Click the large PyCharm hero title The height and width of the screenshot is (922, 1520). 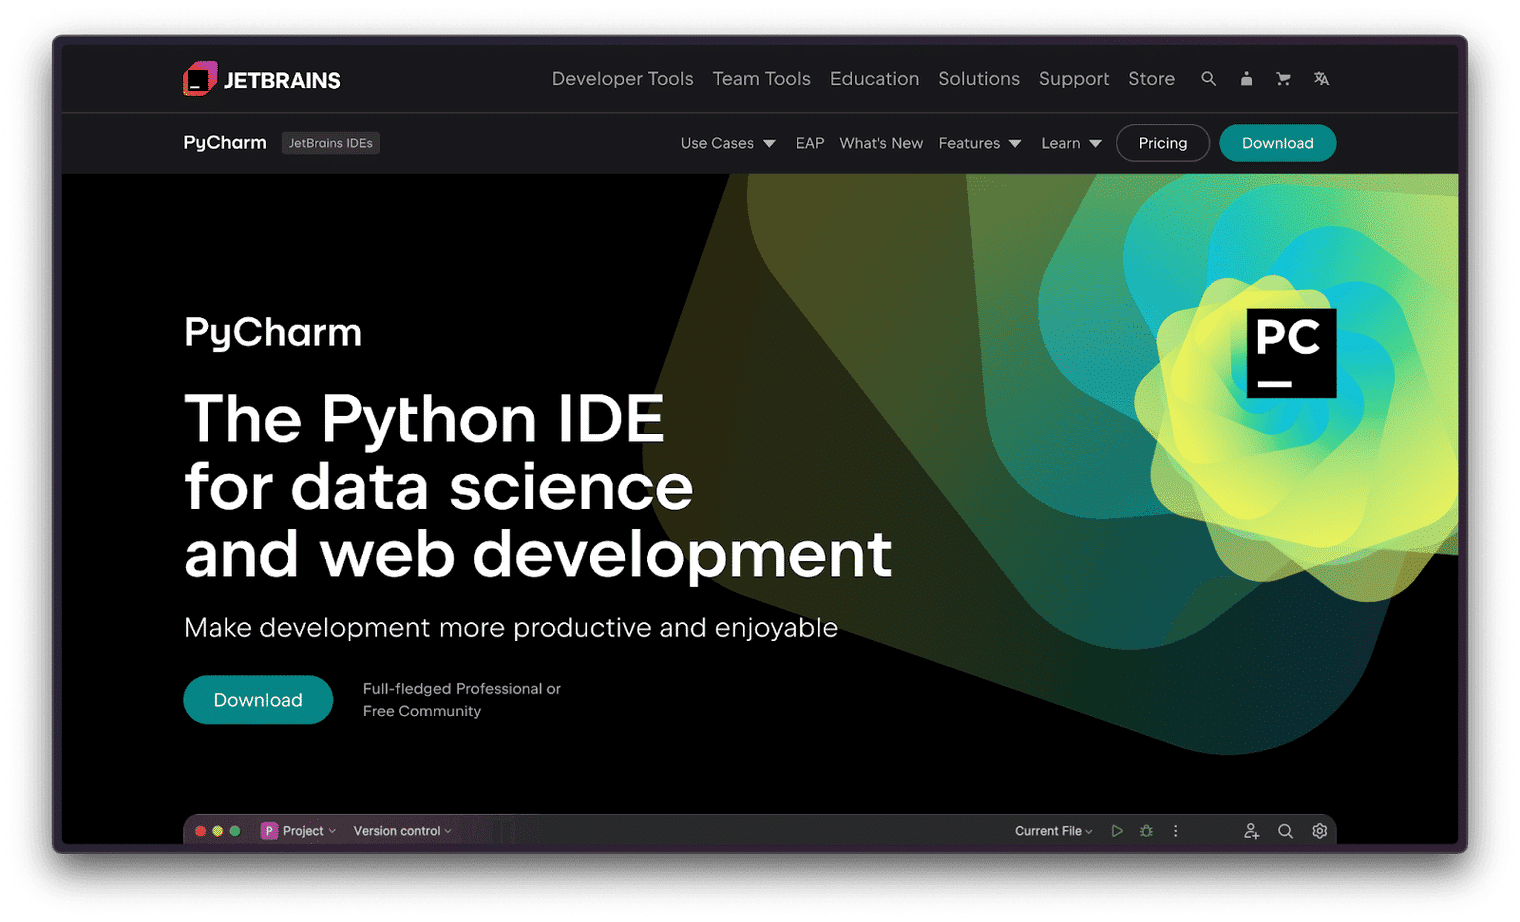pos(273,333)
